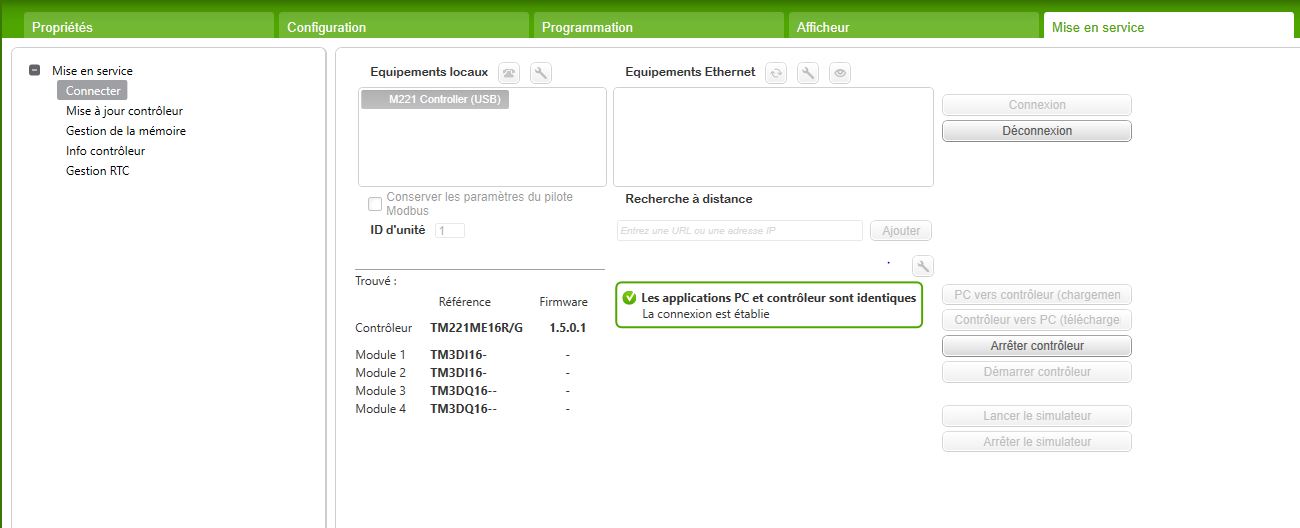Open Gestion de la mémoire
1300x528 pixels.
(x=126, y=131)
